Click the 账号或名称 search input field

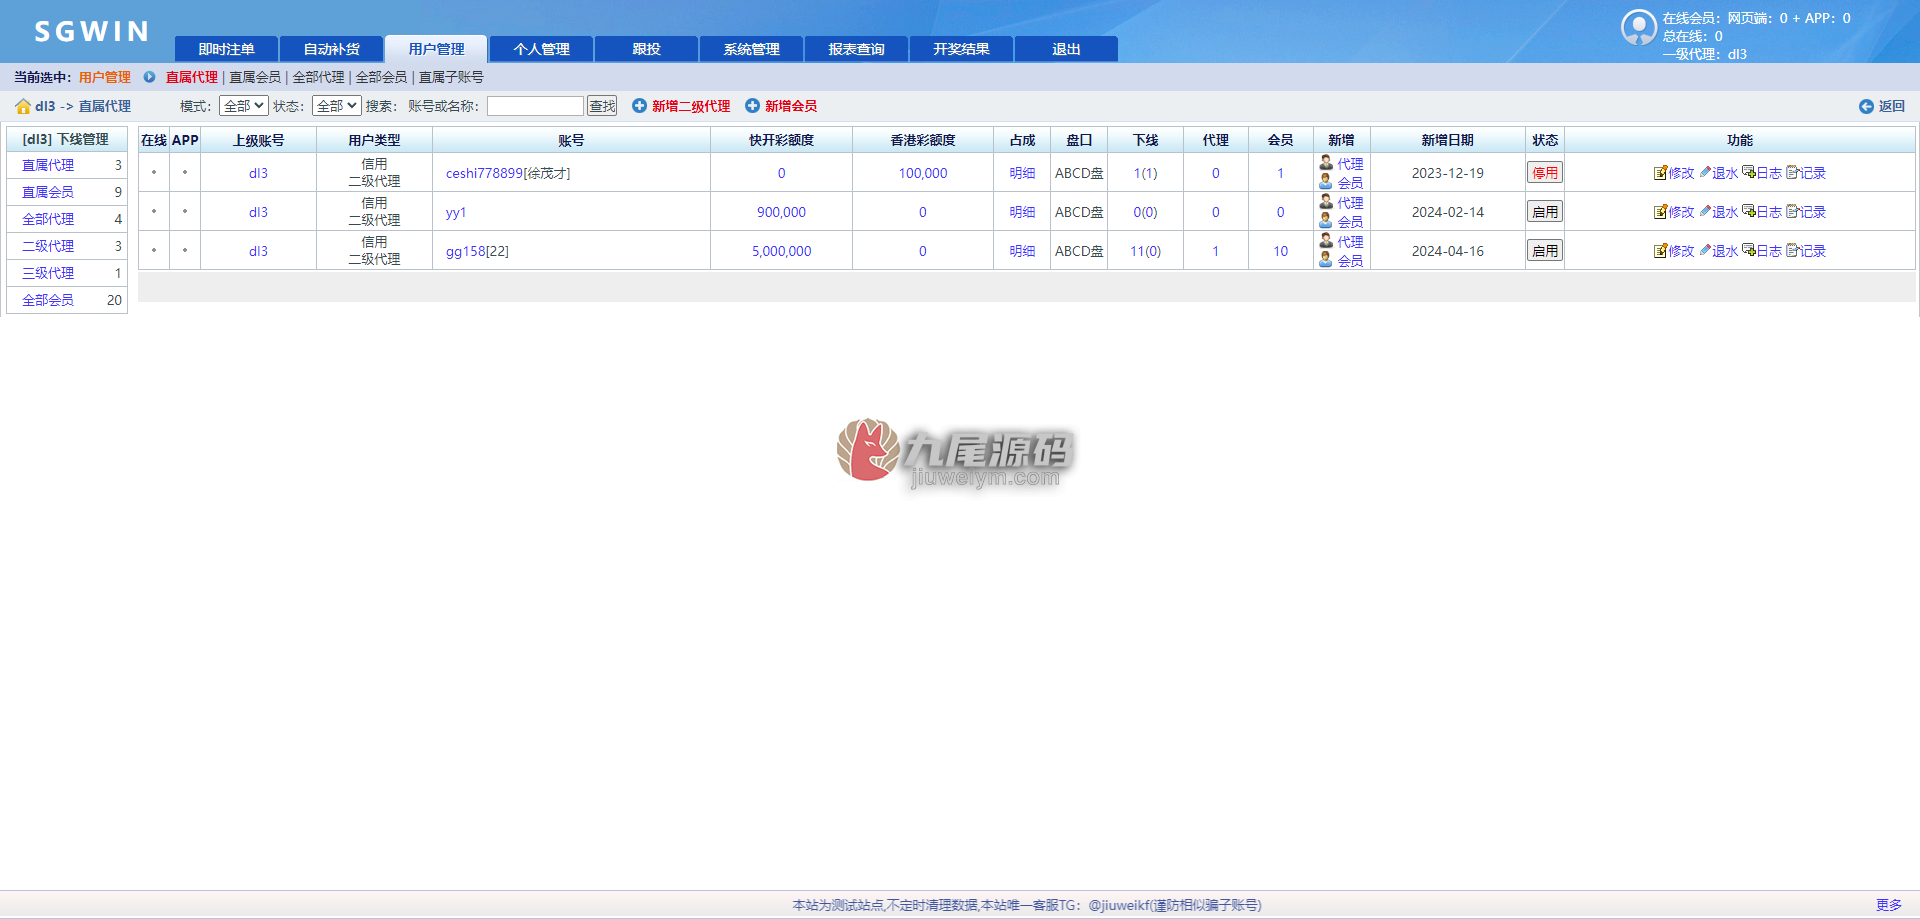pyautogui.click(x=535, y=106)
